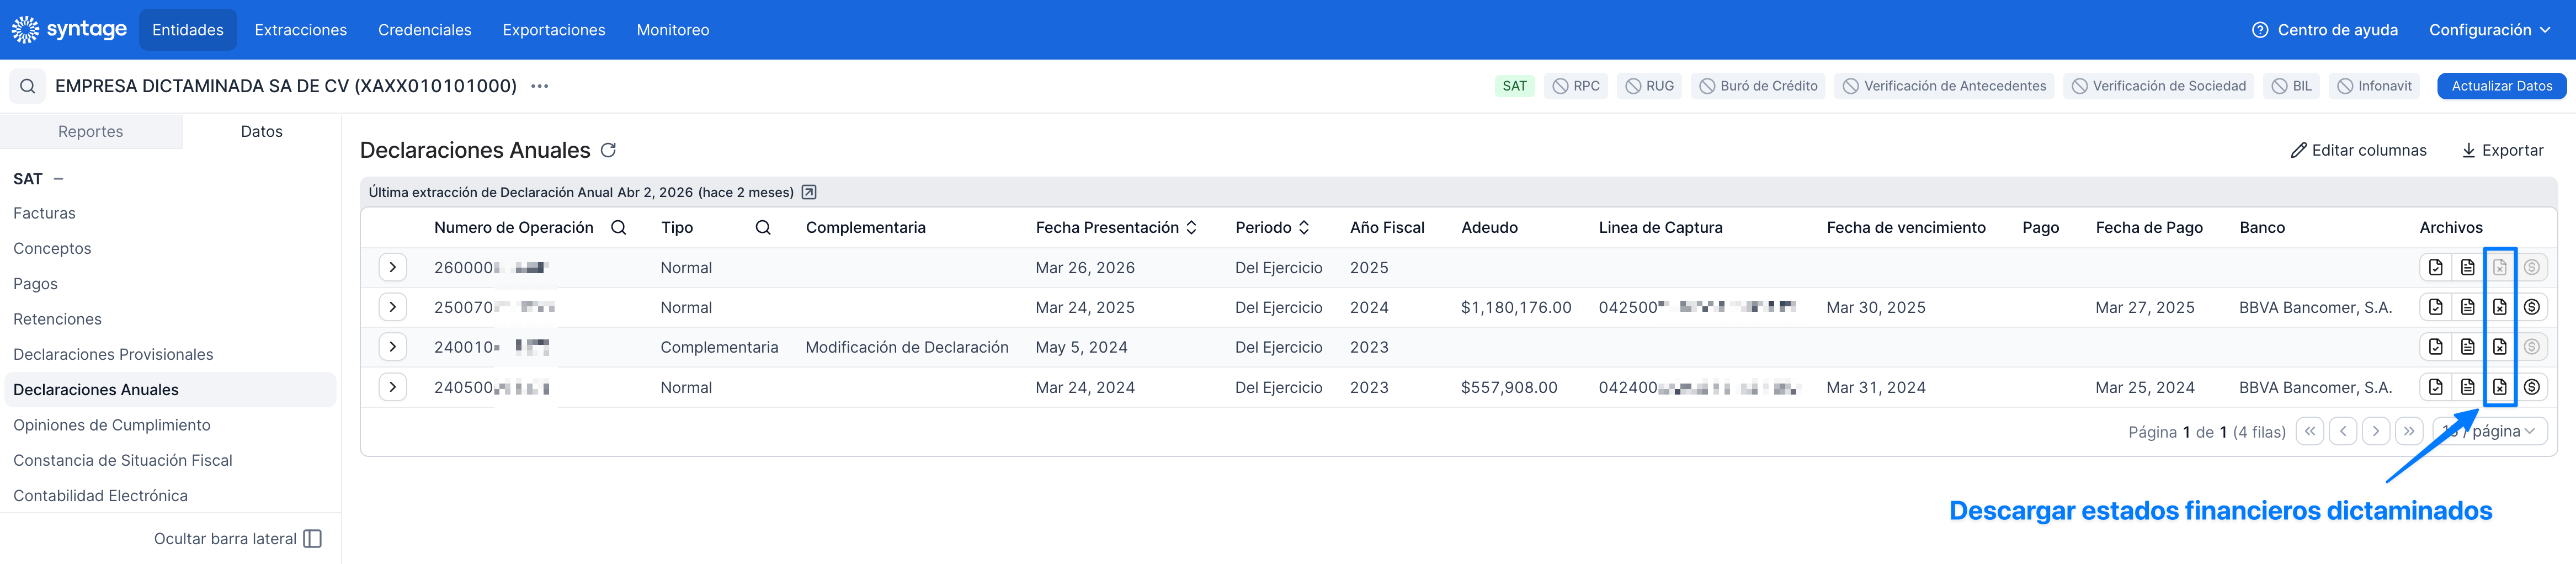Open the three-dots menu beside the company name

point(540,86)
